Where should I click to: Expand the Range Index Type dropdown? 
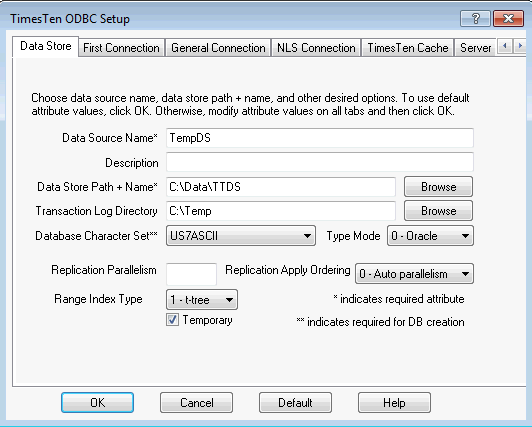click(x=202, y=299)
